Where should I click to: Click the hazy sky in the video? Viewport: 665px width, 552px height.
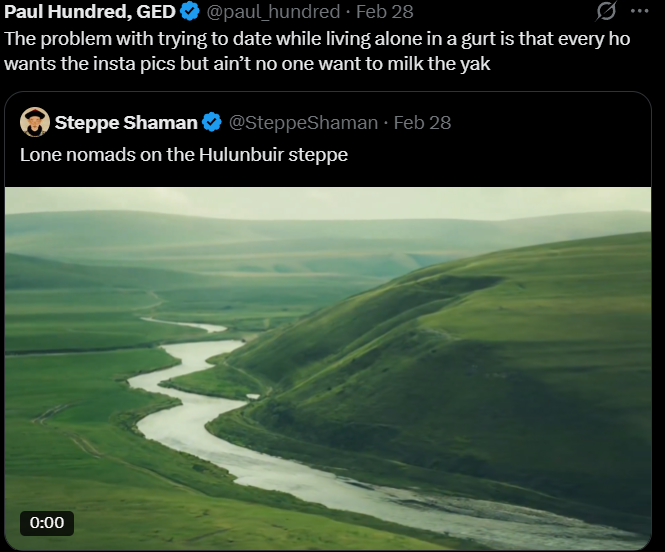tap(330, 200)
